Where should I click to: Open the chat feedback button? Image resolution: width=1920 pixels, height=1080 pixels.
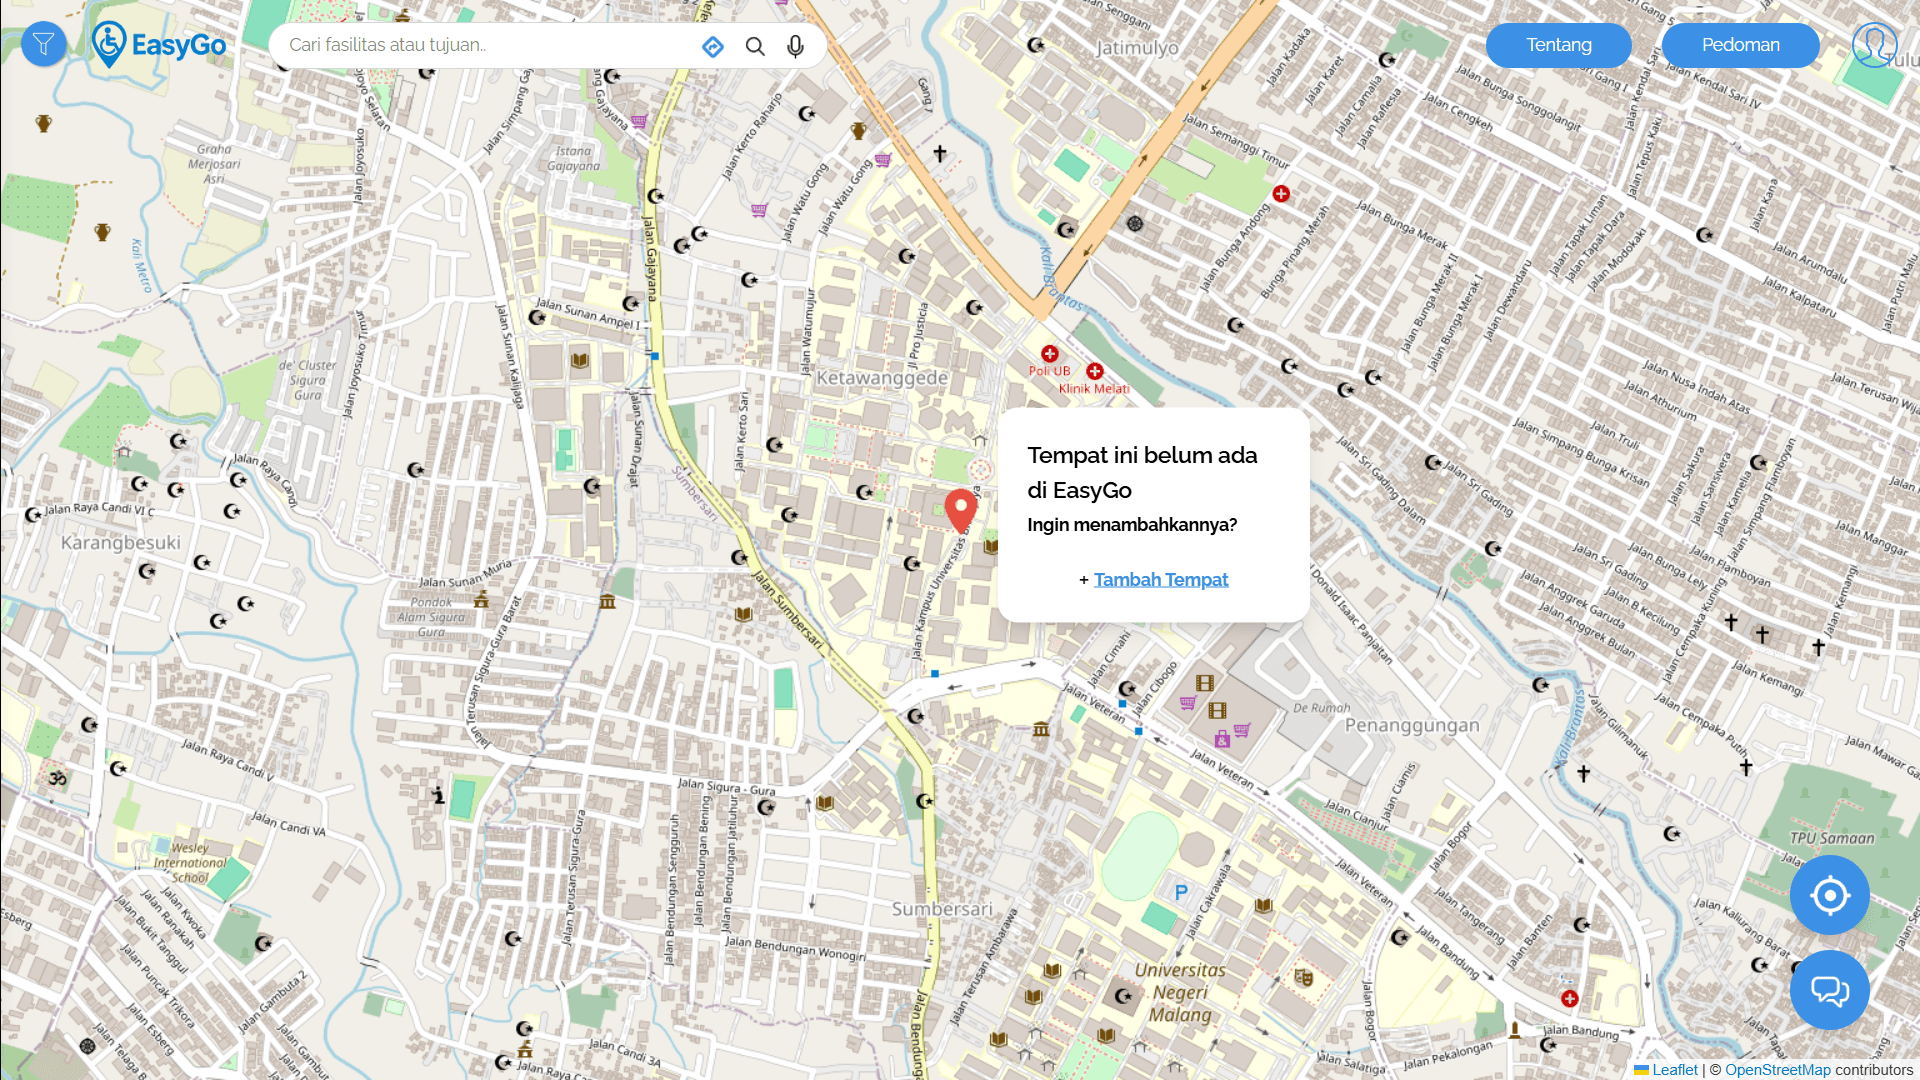coord(1829,990)
